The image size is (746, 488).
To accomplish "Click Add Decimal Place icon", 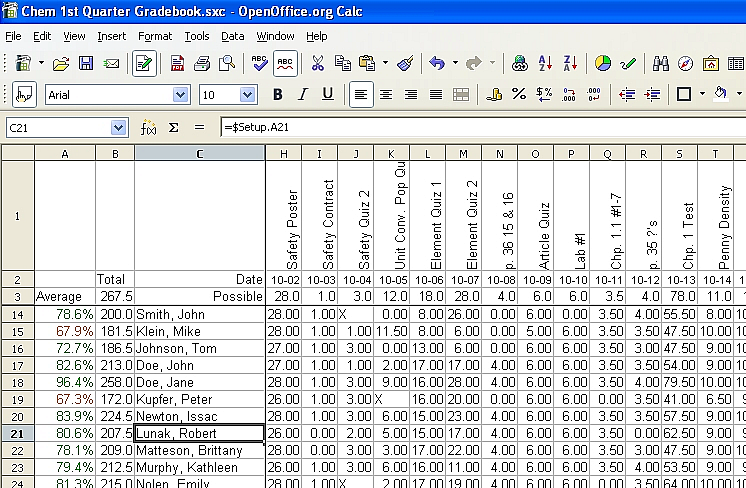I will tap(569, 95).
